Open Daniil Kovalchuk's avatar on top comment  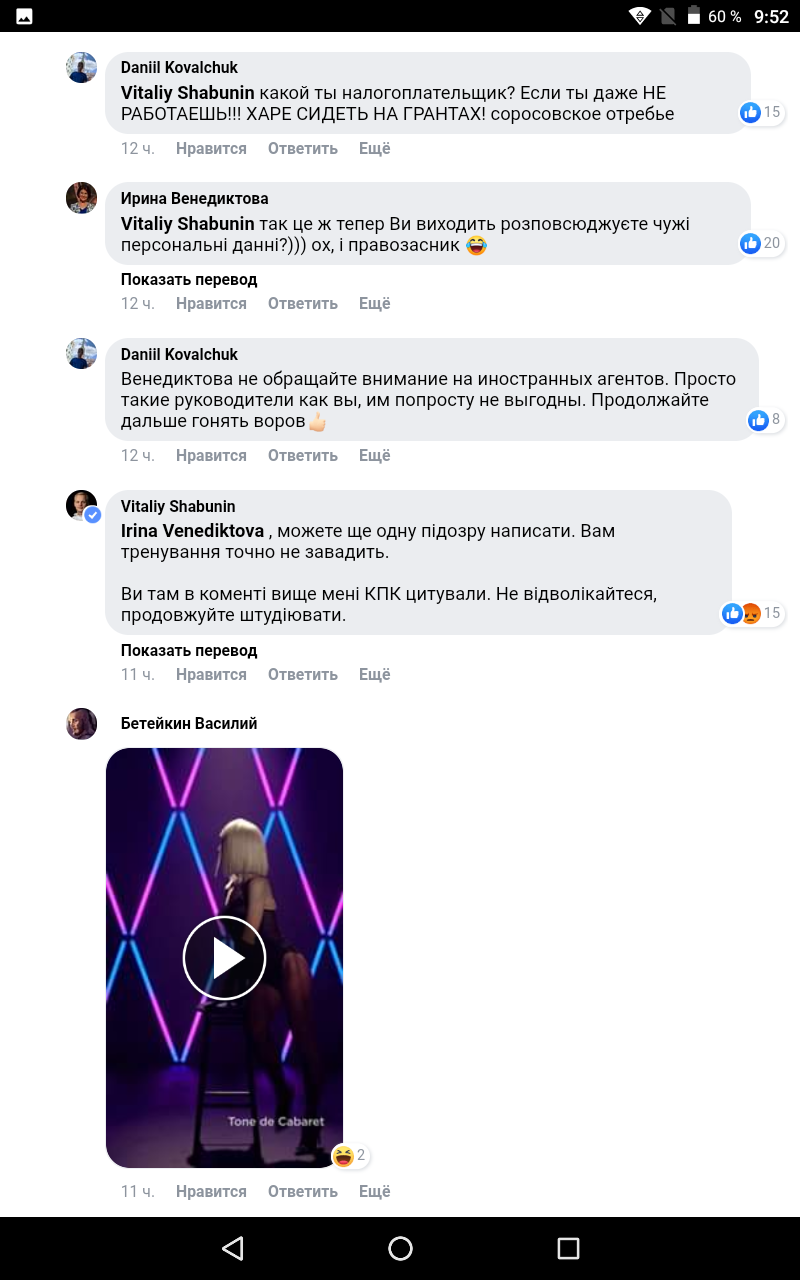(82, 68)
